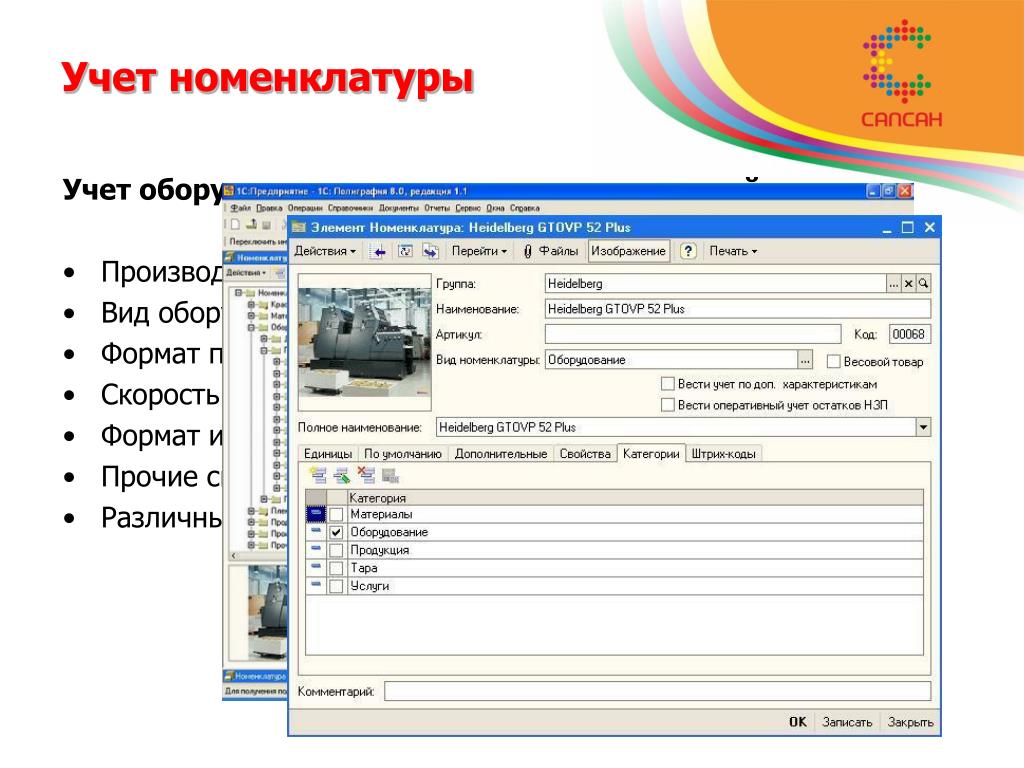Click the Изображение toolbar button
Screen dimensions: 1024x768
[628, 251]
